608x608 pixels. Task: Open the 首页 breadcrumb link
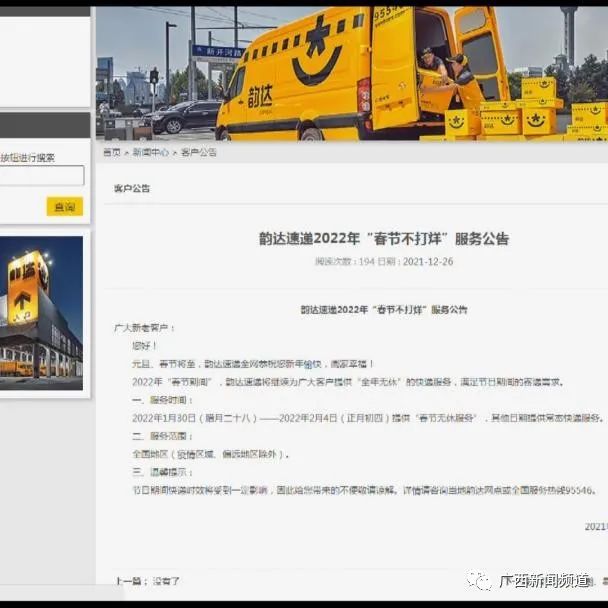click(x=112, y=152)
